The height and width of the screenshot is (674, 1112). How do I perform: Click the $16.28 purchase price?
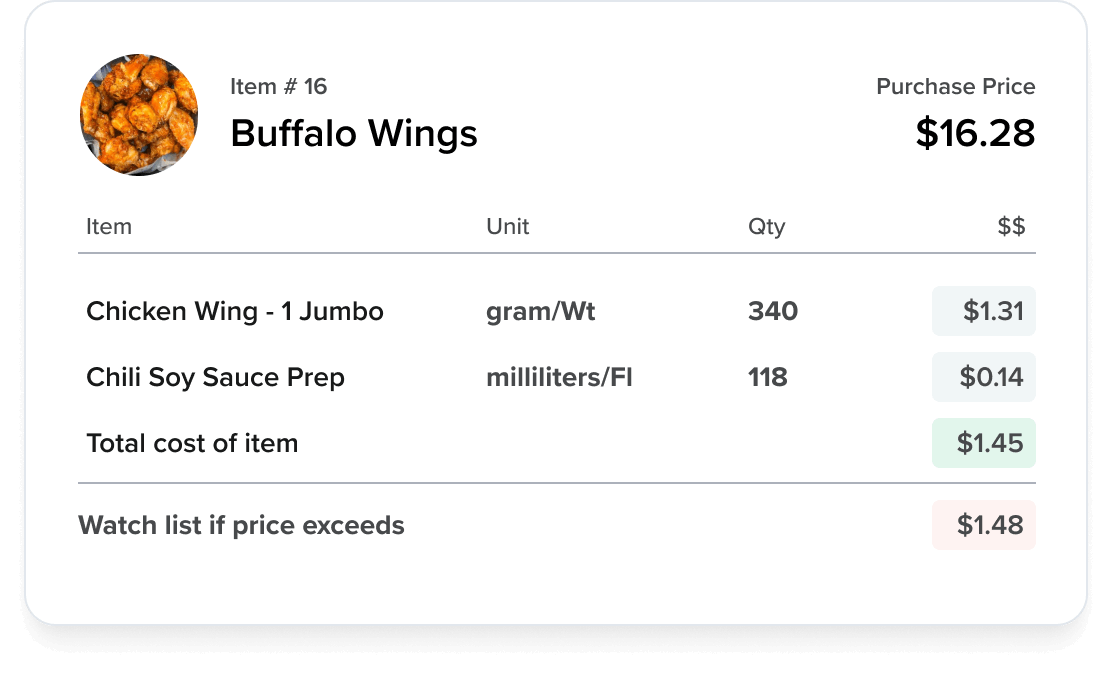tap(975, 133)
